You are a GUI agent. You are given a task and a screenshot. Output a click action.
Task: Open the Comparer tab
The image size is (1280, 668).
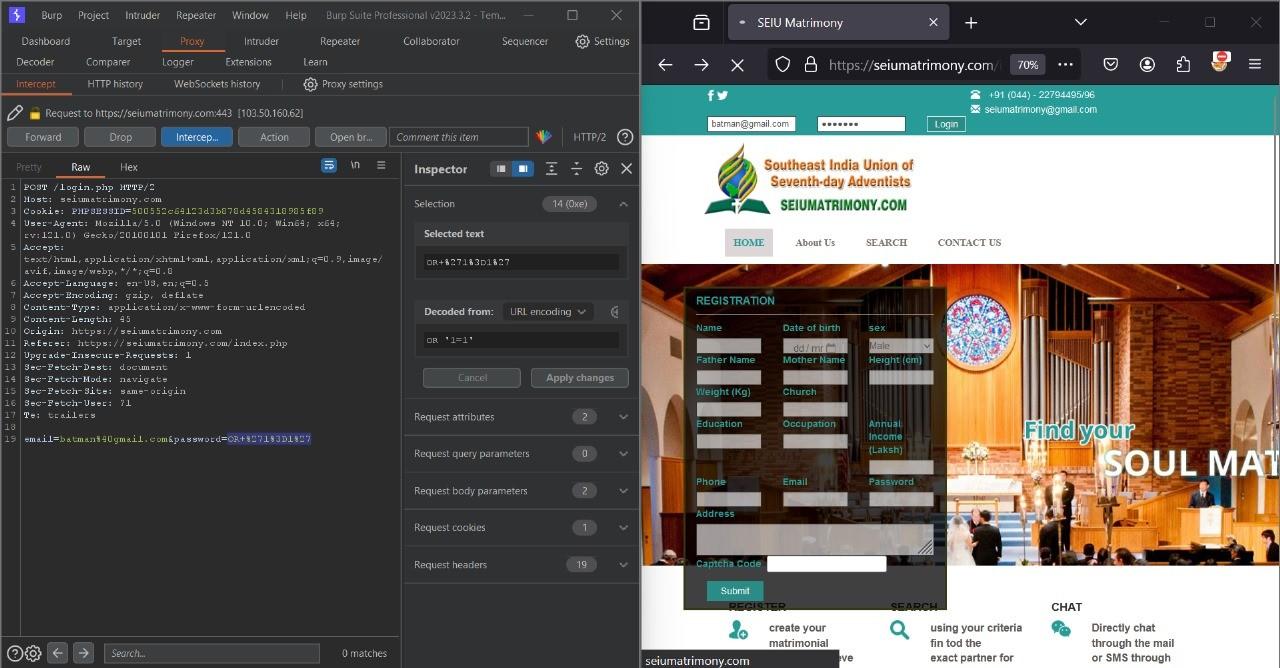pyautogui.click(x=108, y=62)
